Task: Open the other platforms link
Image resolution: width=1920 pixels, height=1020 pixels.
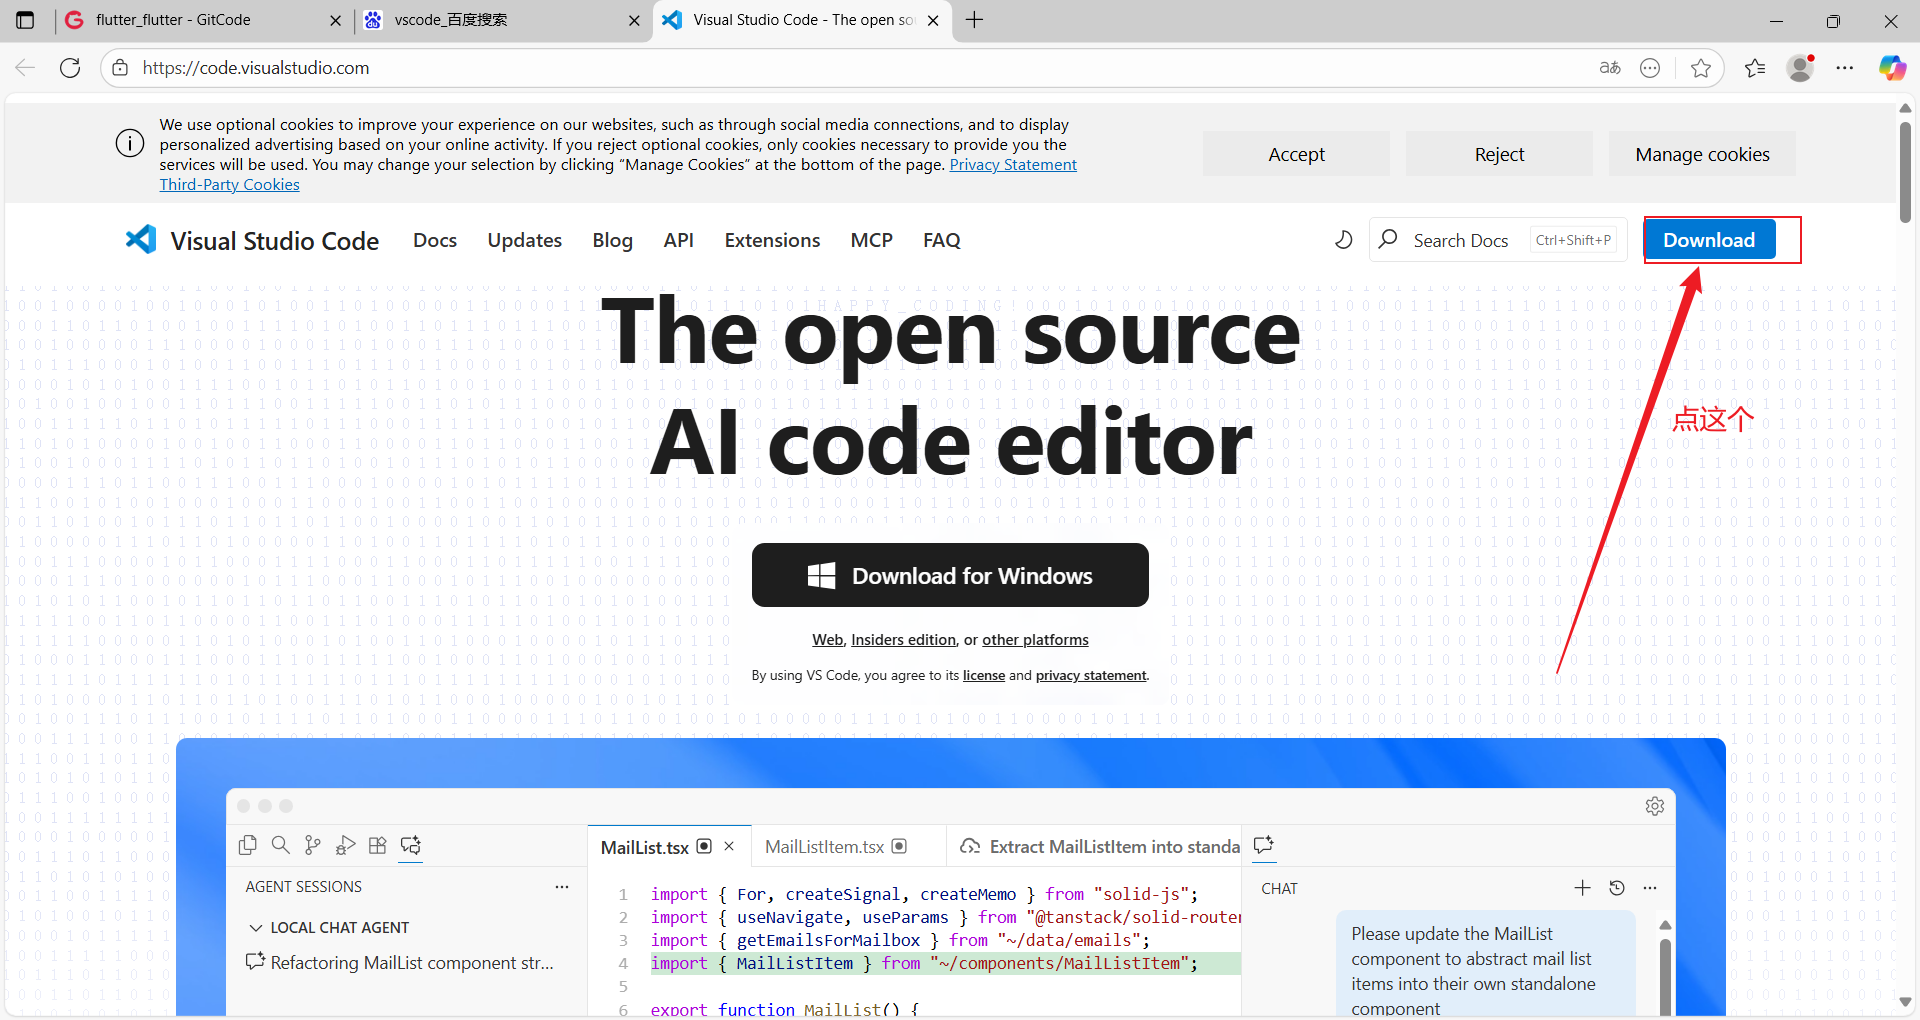Action: 1035,640
